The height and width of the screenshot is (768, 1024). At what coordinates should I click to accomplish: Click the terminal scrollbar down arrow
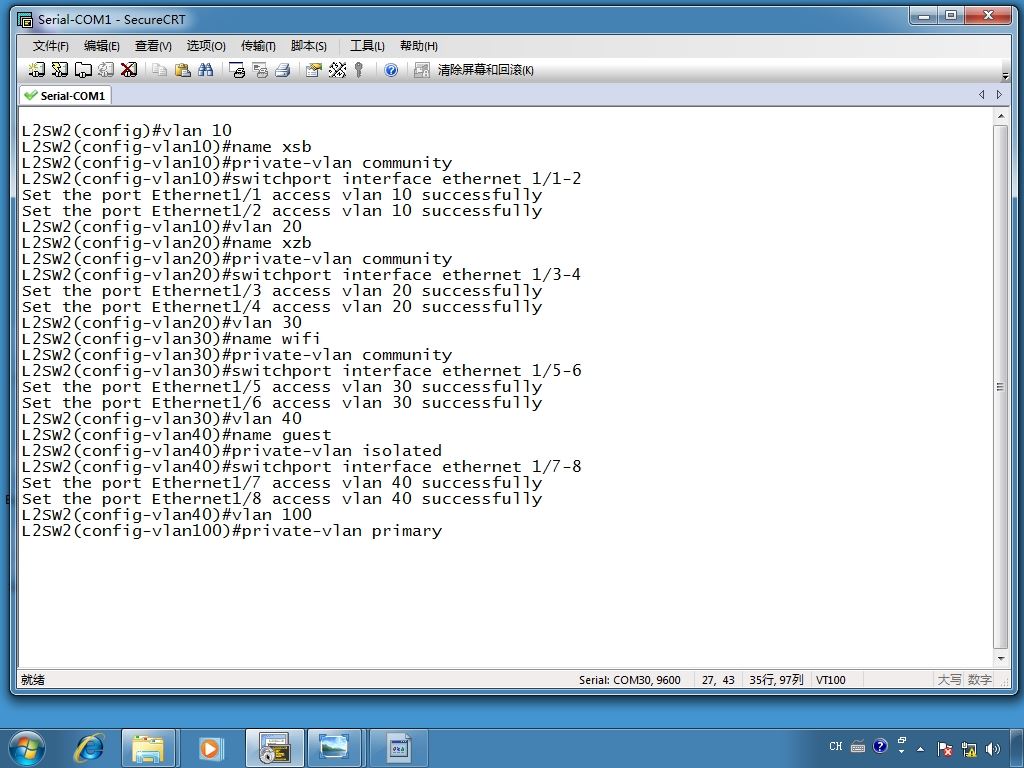click(x=1000, y=659)
